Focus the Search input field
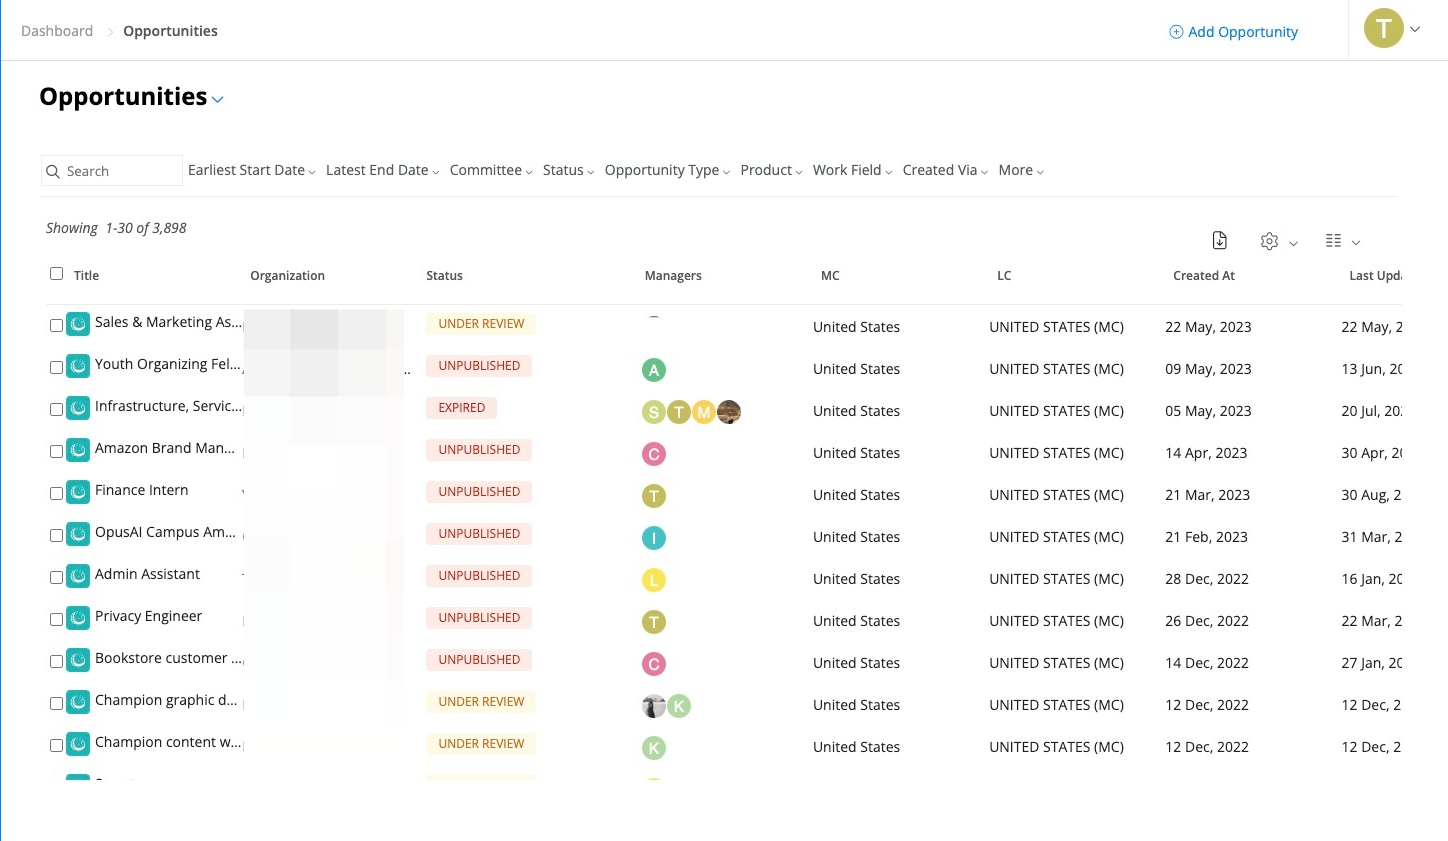 pyautogui.click(x=112, y=171)
